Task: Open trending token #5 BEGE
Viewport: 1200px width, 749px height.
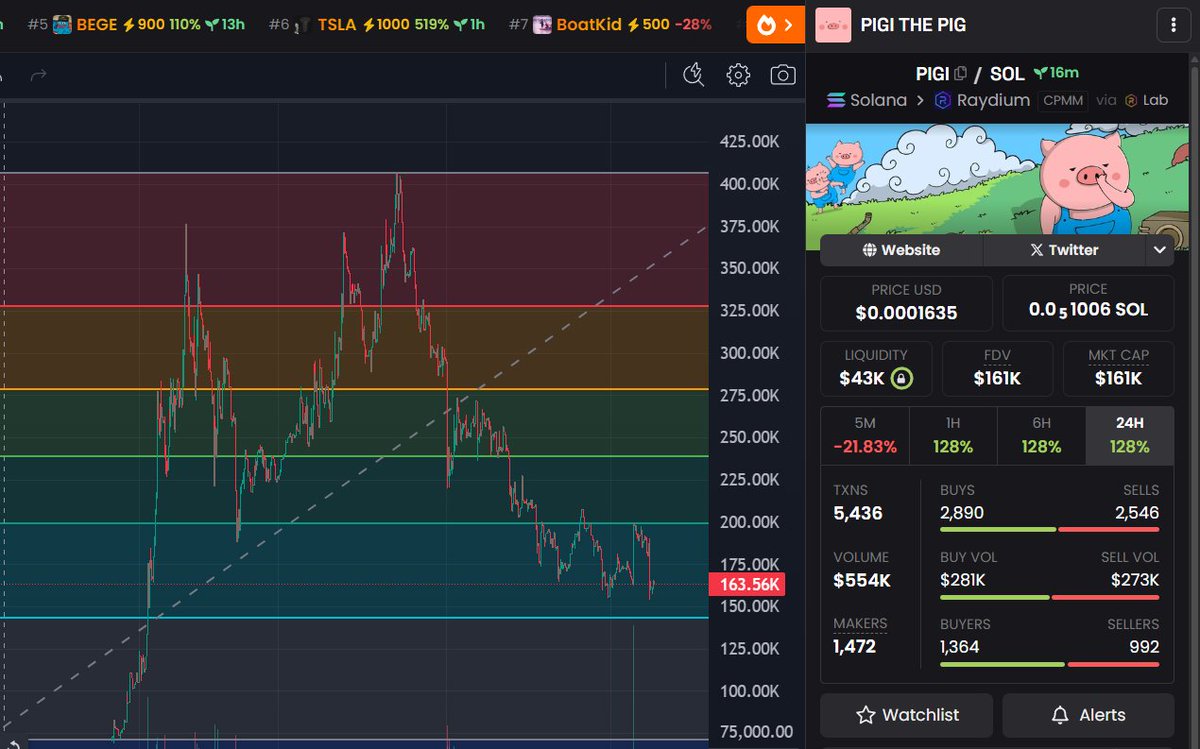Action: 136,24
